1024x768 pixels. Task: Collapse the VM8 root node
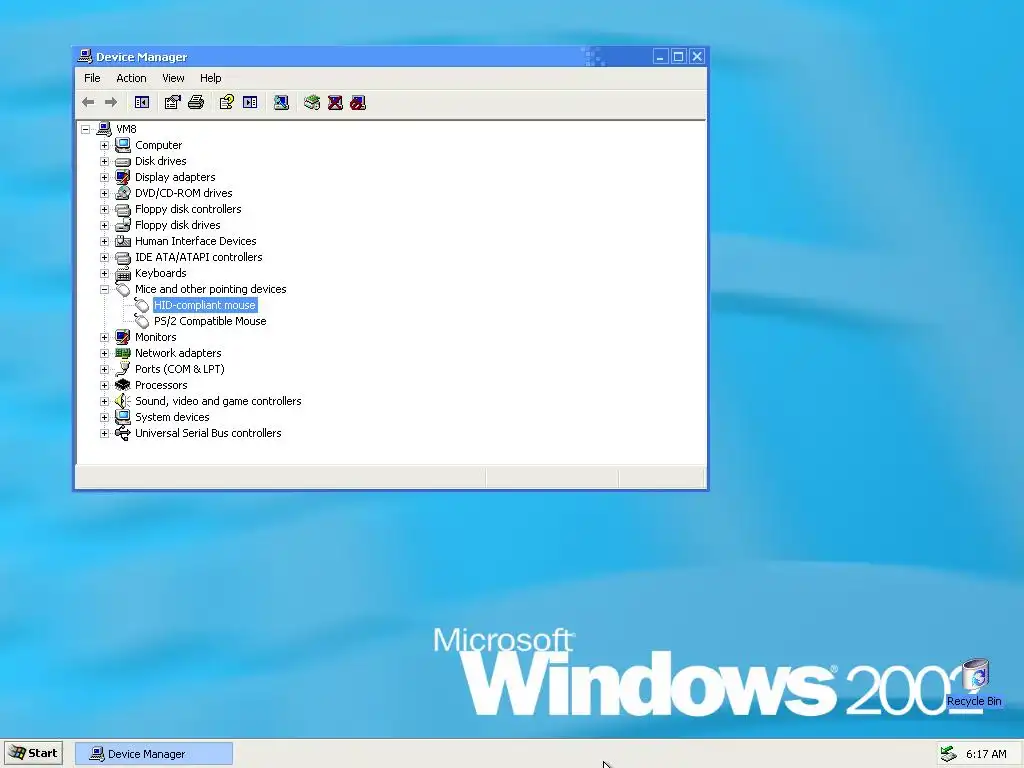click(86, 129)
